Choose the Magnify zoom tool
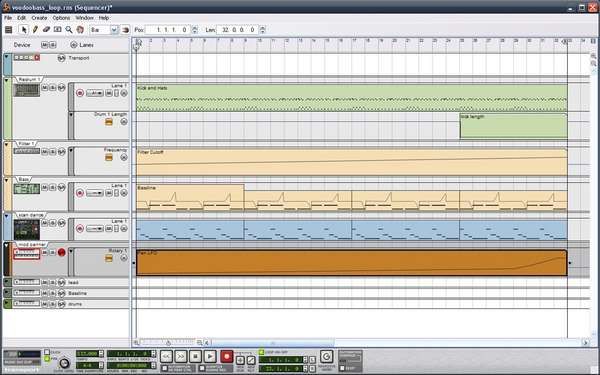The height and width of the screenshot is (375, 600). pyautogui.click(x=69, y=29)
